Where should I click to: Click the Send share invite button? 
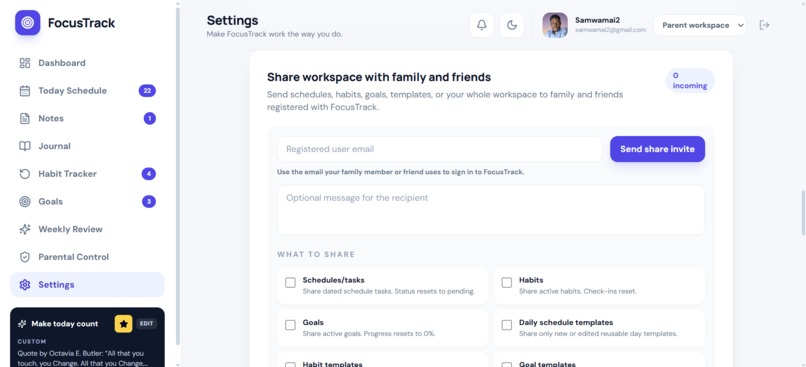[657, 149]
